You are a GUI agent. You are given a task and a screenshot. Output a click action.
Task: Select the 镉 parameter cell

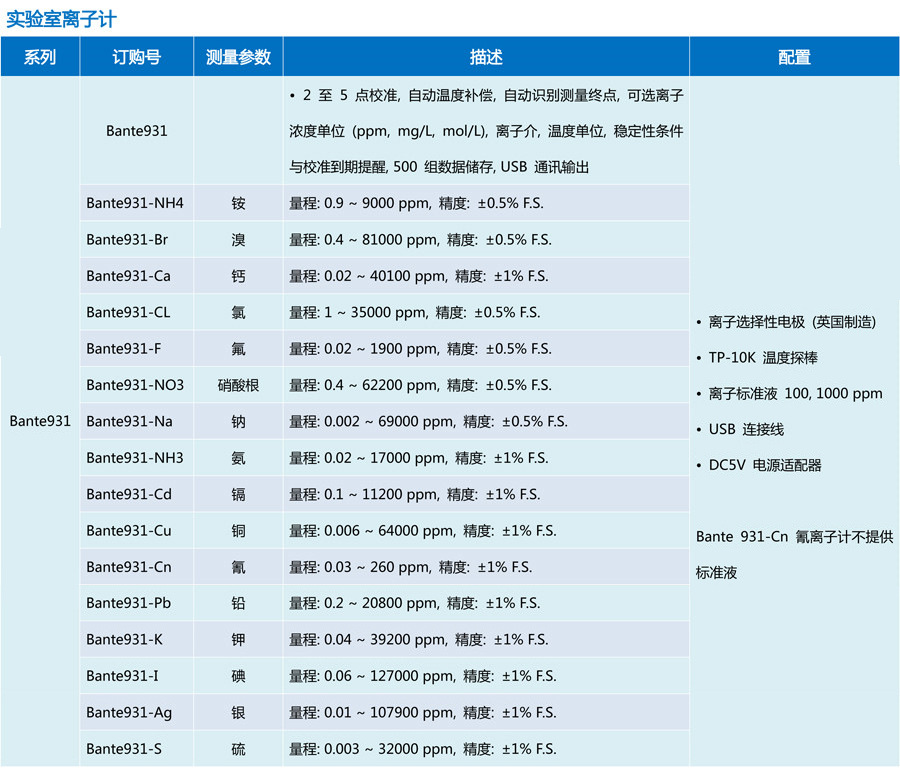coord(238,494)
